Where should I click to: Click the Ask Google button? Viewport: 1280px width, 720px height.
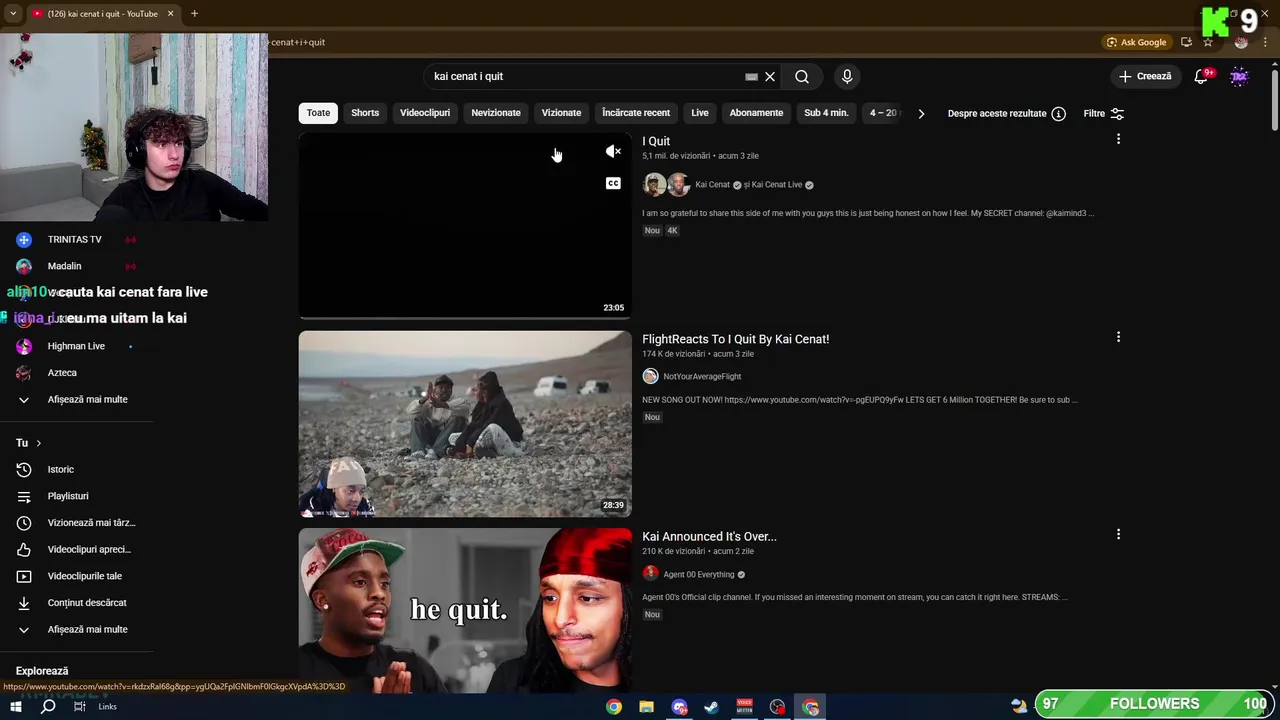1137,42
